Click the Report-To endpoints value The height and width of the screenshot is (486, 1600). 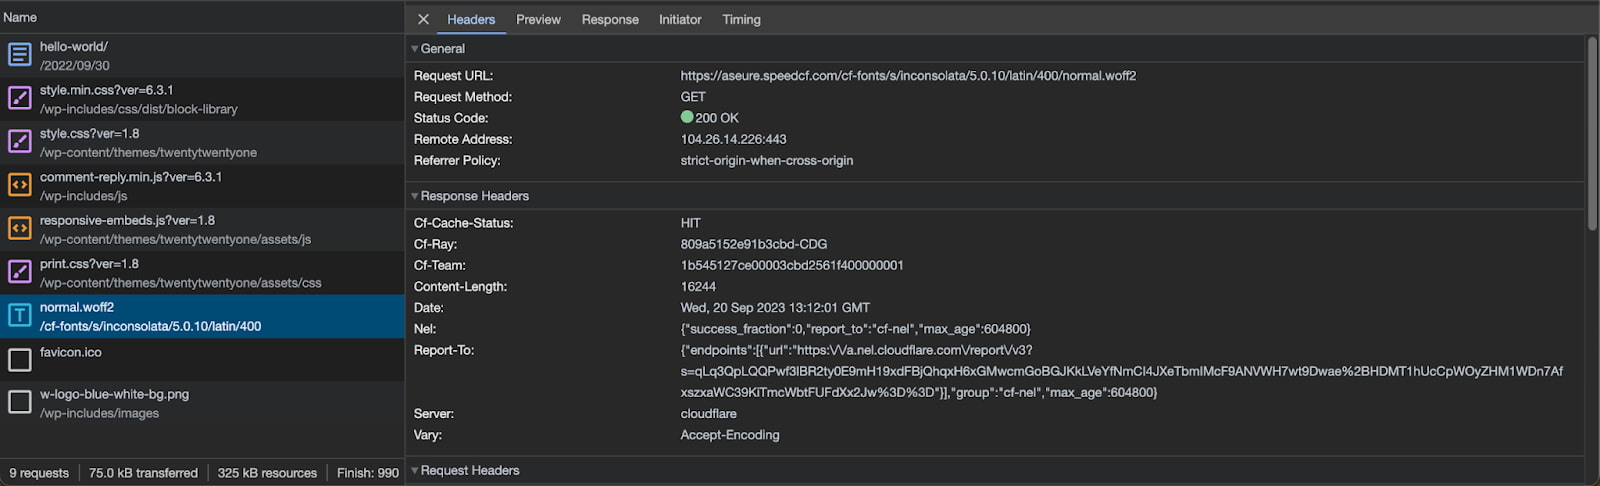[x=1121, y=371]
